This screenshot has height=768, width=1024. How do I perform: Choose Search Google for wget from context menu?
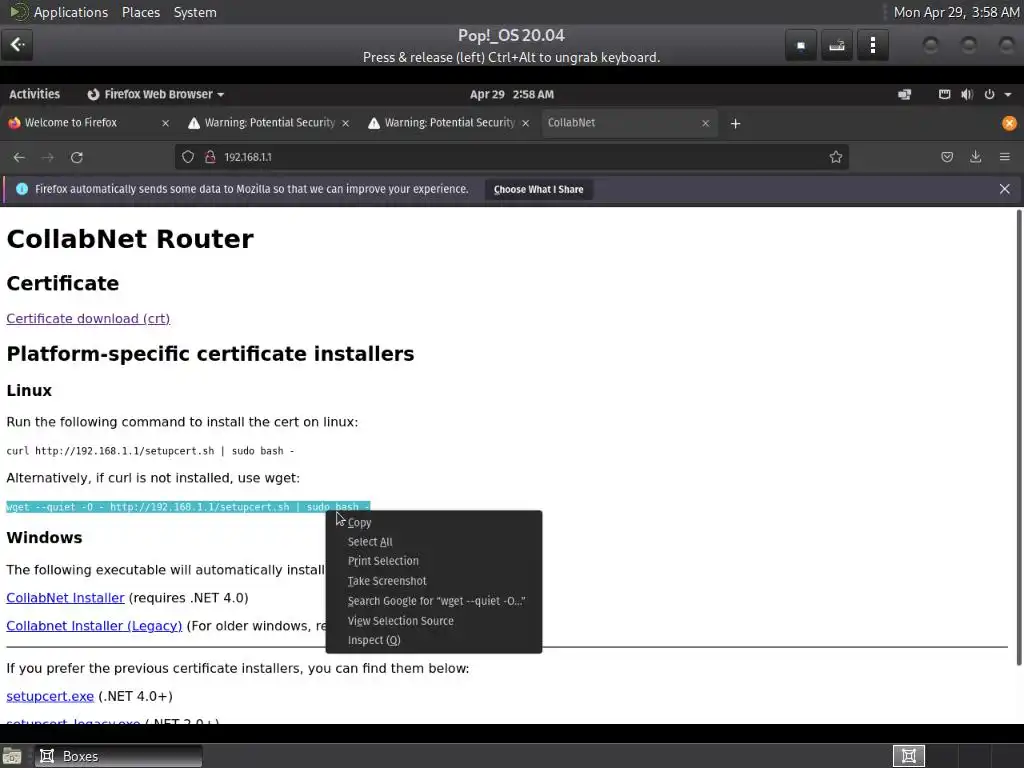click(434, 601)
